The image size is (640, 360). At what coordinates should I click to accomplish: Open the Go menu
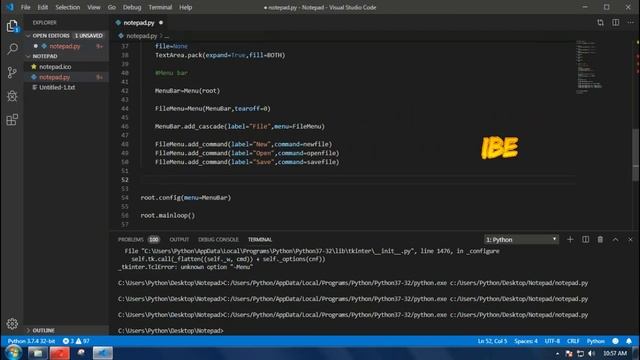click(112, 7)
